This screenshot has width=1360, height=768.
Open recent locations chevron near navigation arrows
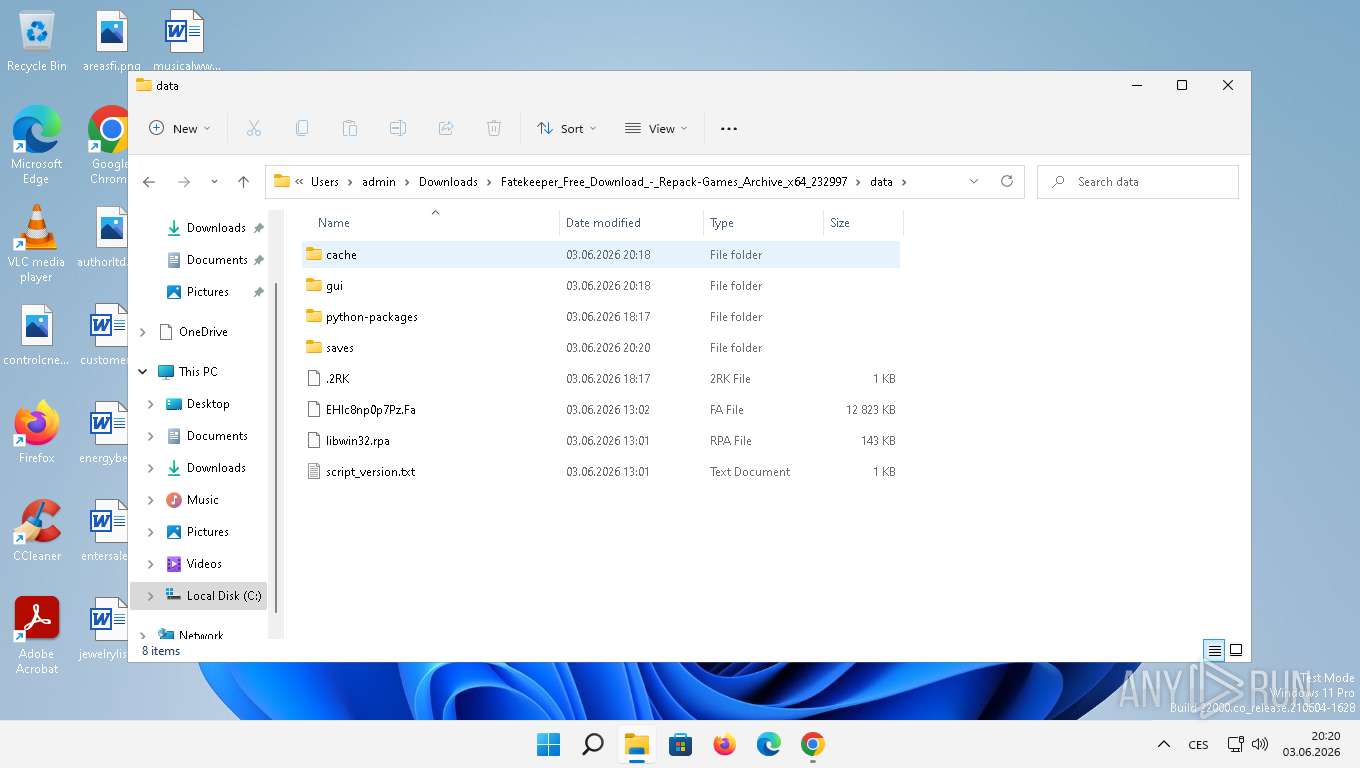pos(214,182)
